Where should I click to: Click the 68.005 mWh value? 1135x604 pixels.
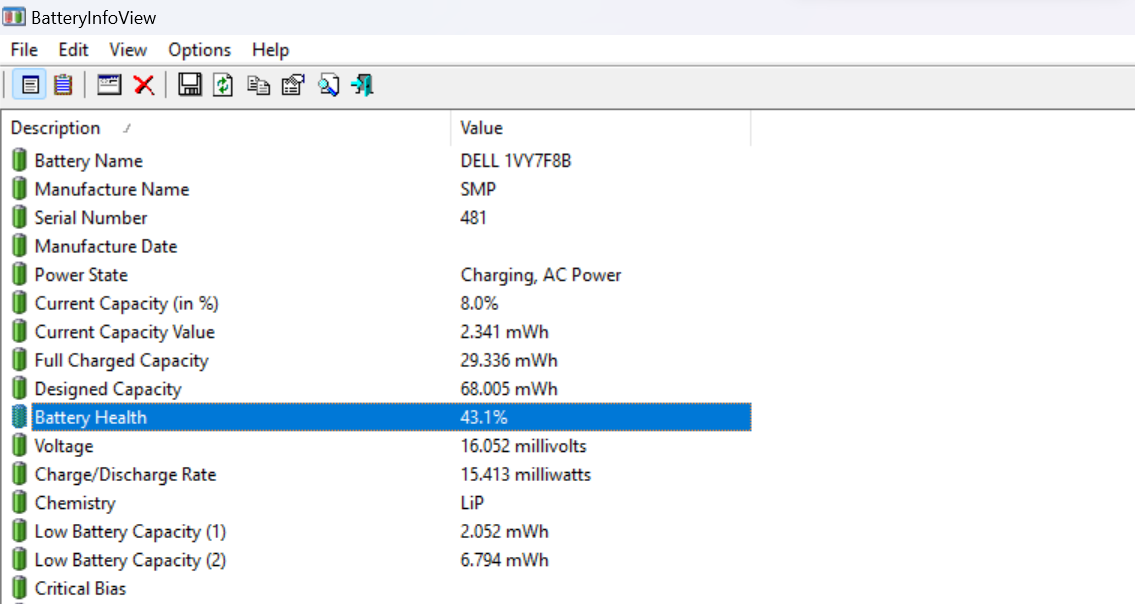point(509,389)
